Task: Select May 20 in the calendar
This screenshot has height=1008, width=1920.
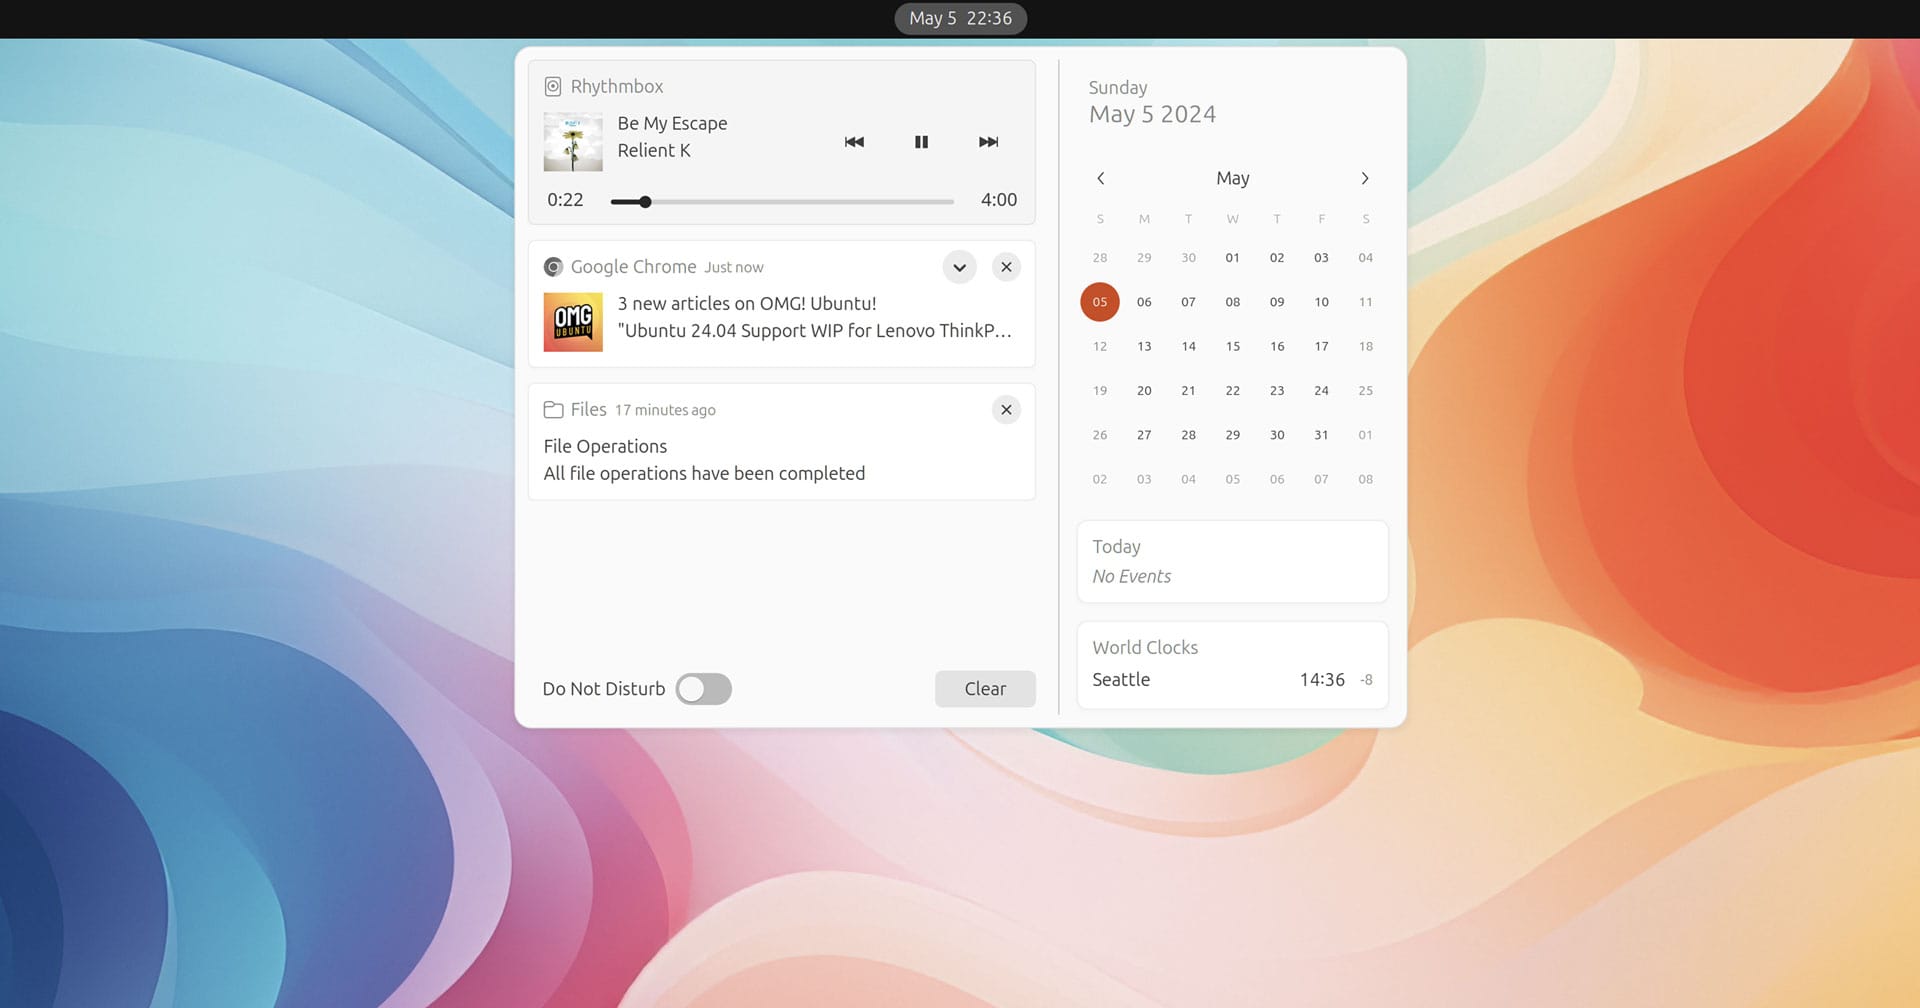Action: click(x=1144, y=391)
